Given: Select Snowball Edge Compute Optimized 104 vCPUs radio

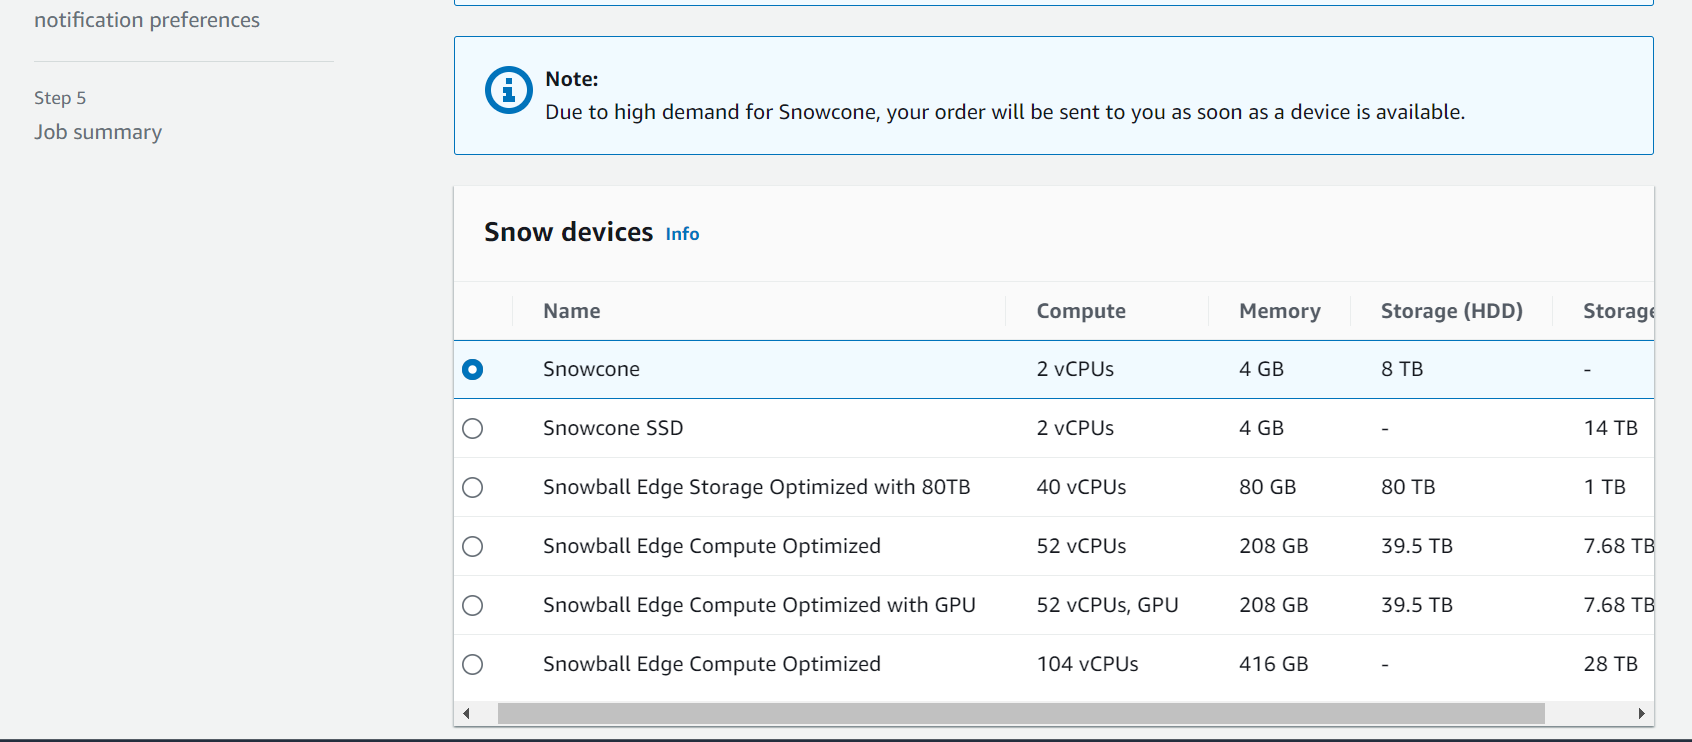Looking at the screenshot, I should [473, 665].
